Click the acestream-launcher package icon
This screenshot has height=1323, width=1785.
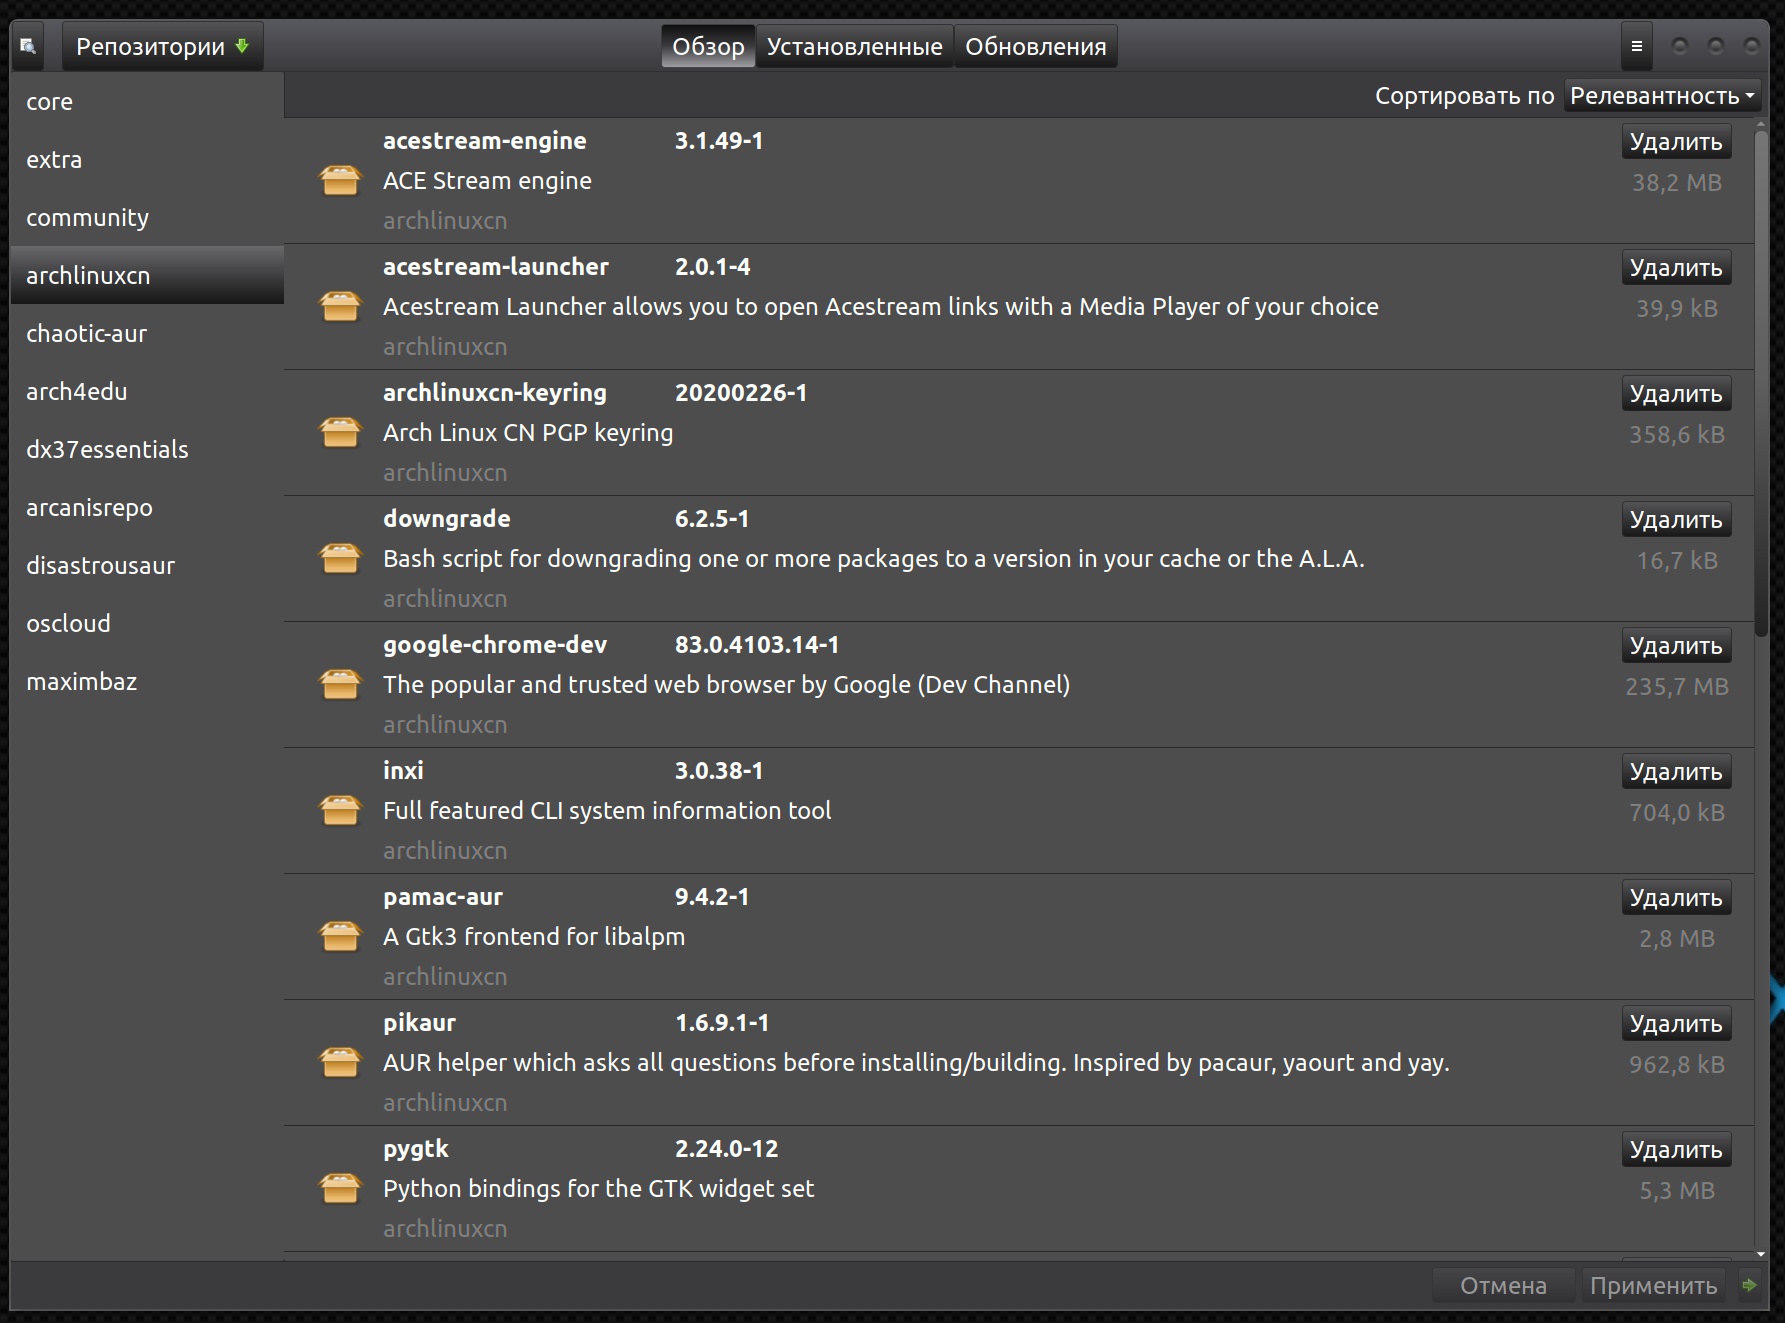(340, 307)
